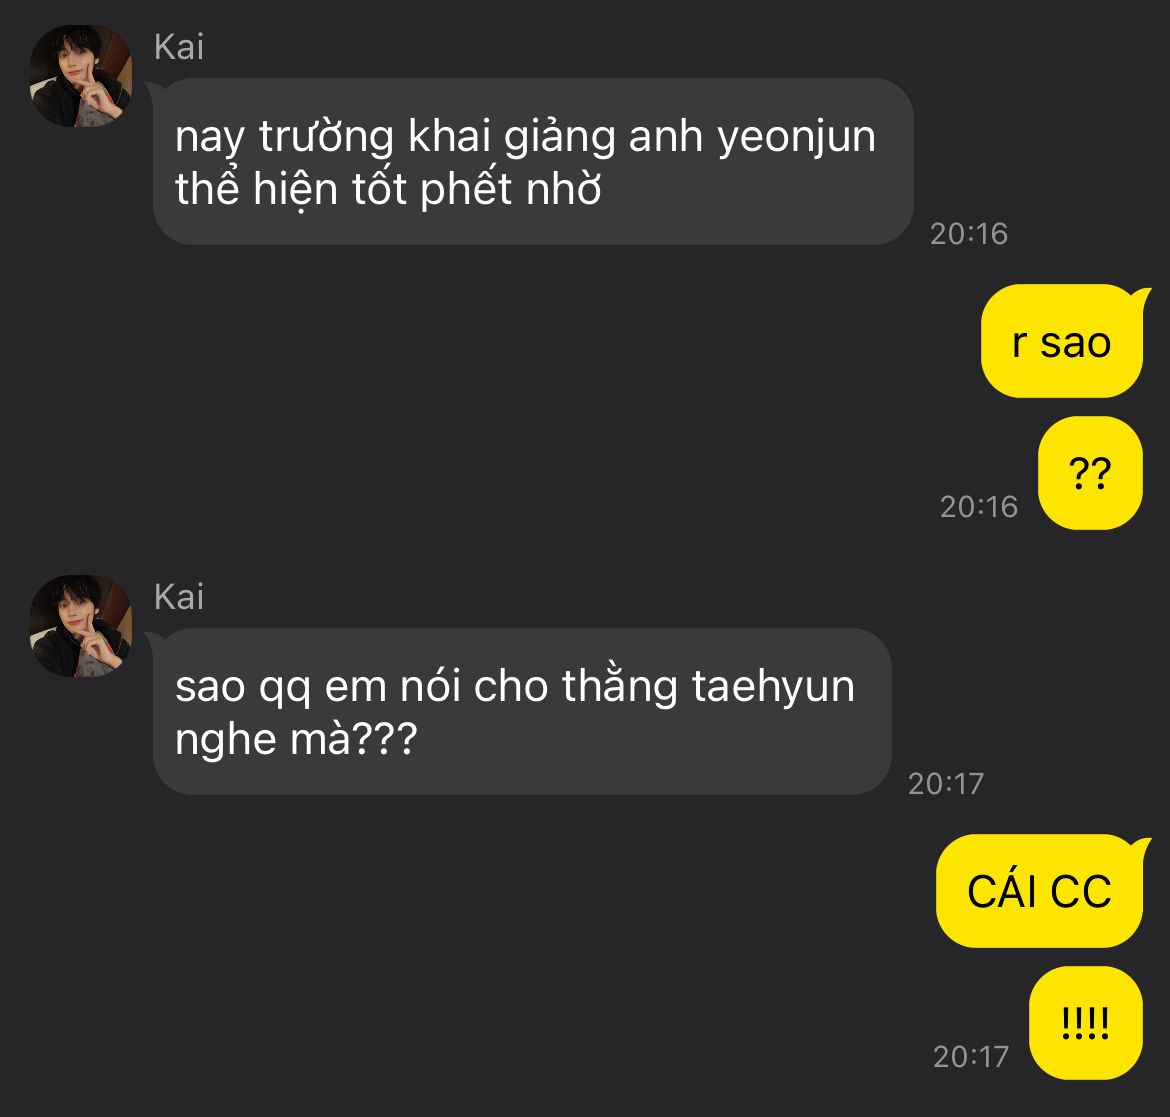This screenshot has height=1117, width=1170.
Task: Select the 20:17 timestamp next to the '!!!!' bubble
Action: click(x=971, y=1057)
